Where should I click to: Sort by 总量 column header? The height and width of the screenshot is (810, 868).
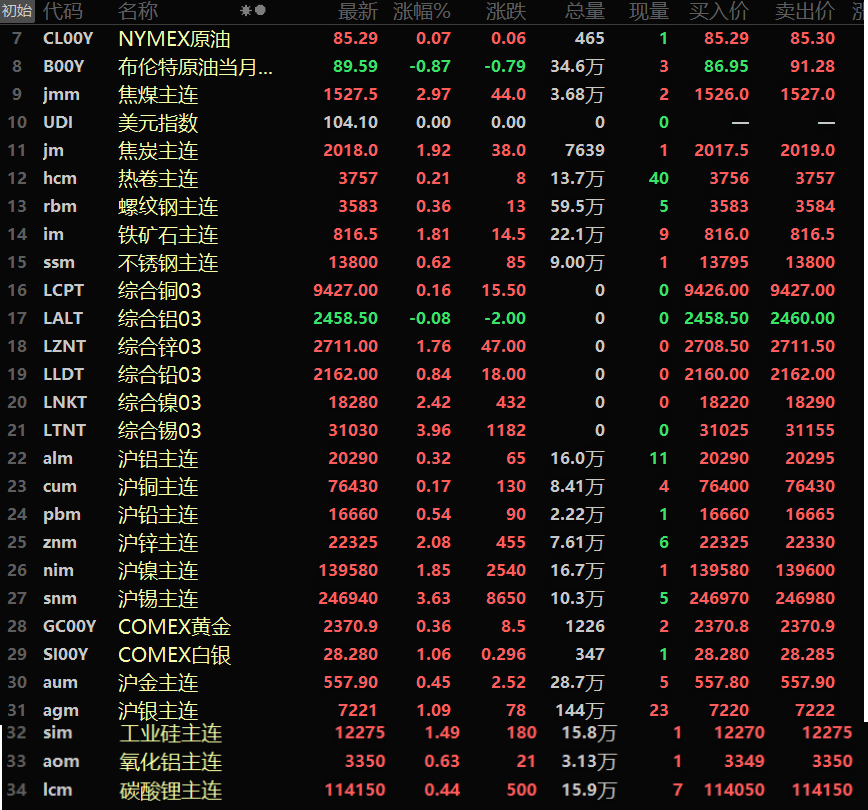tap(585, 11)
